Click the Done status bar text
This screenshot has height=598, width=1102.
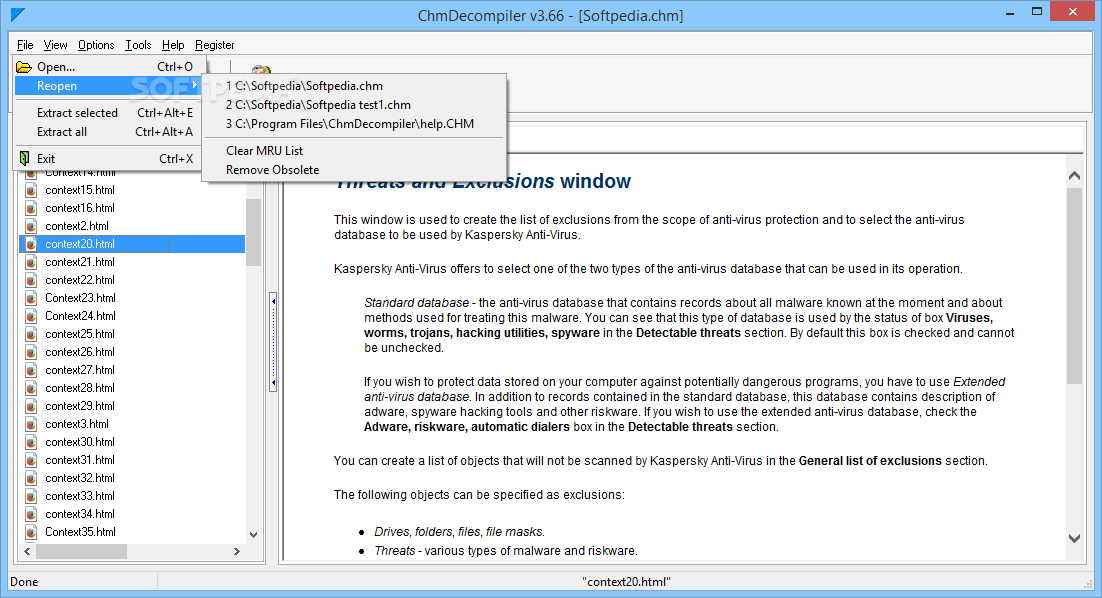click(x=24, y=582)
